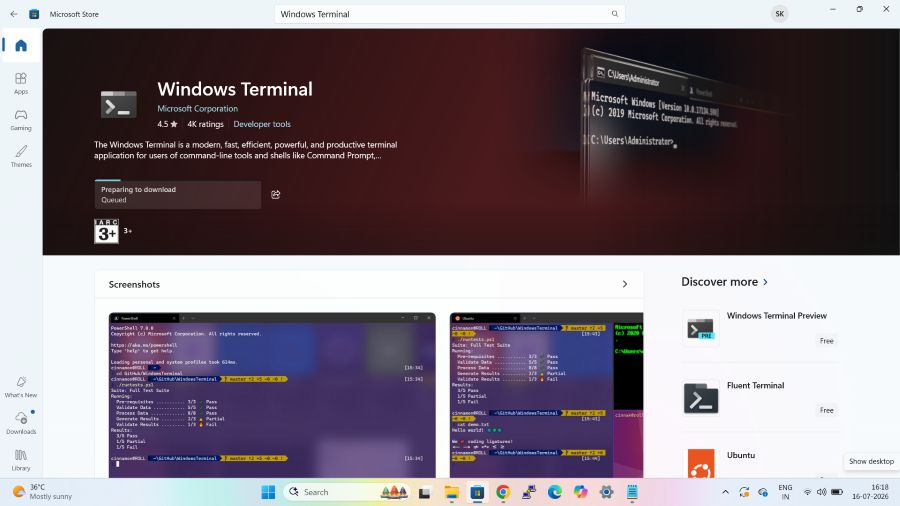Open What's New in sidebar
The width and height of the screenshot is (900, 506).
(x=21, y=387)
